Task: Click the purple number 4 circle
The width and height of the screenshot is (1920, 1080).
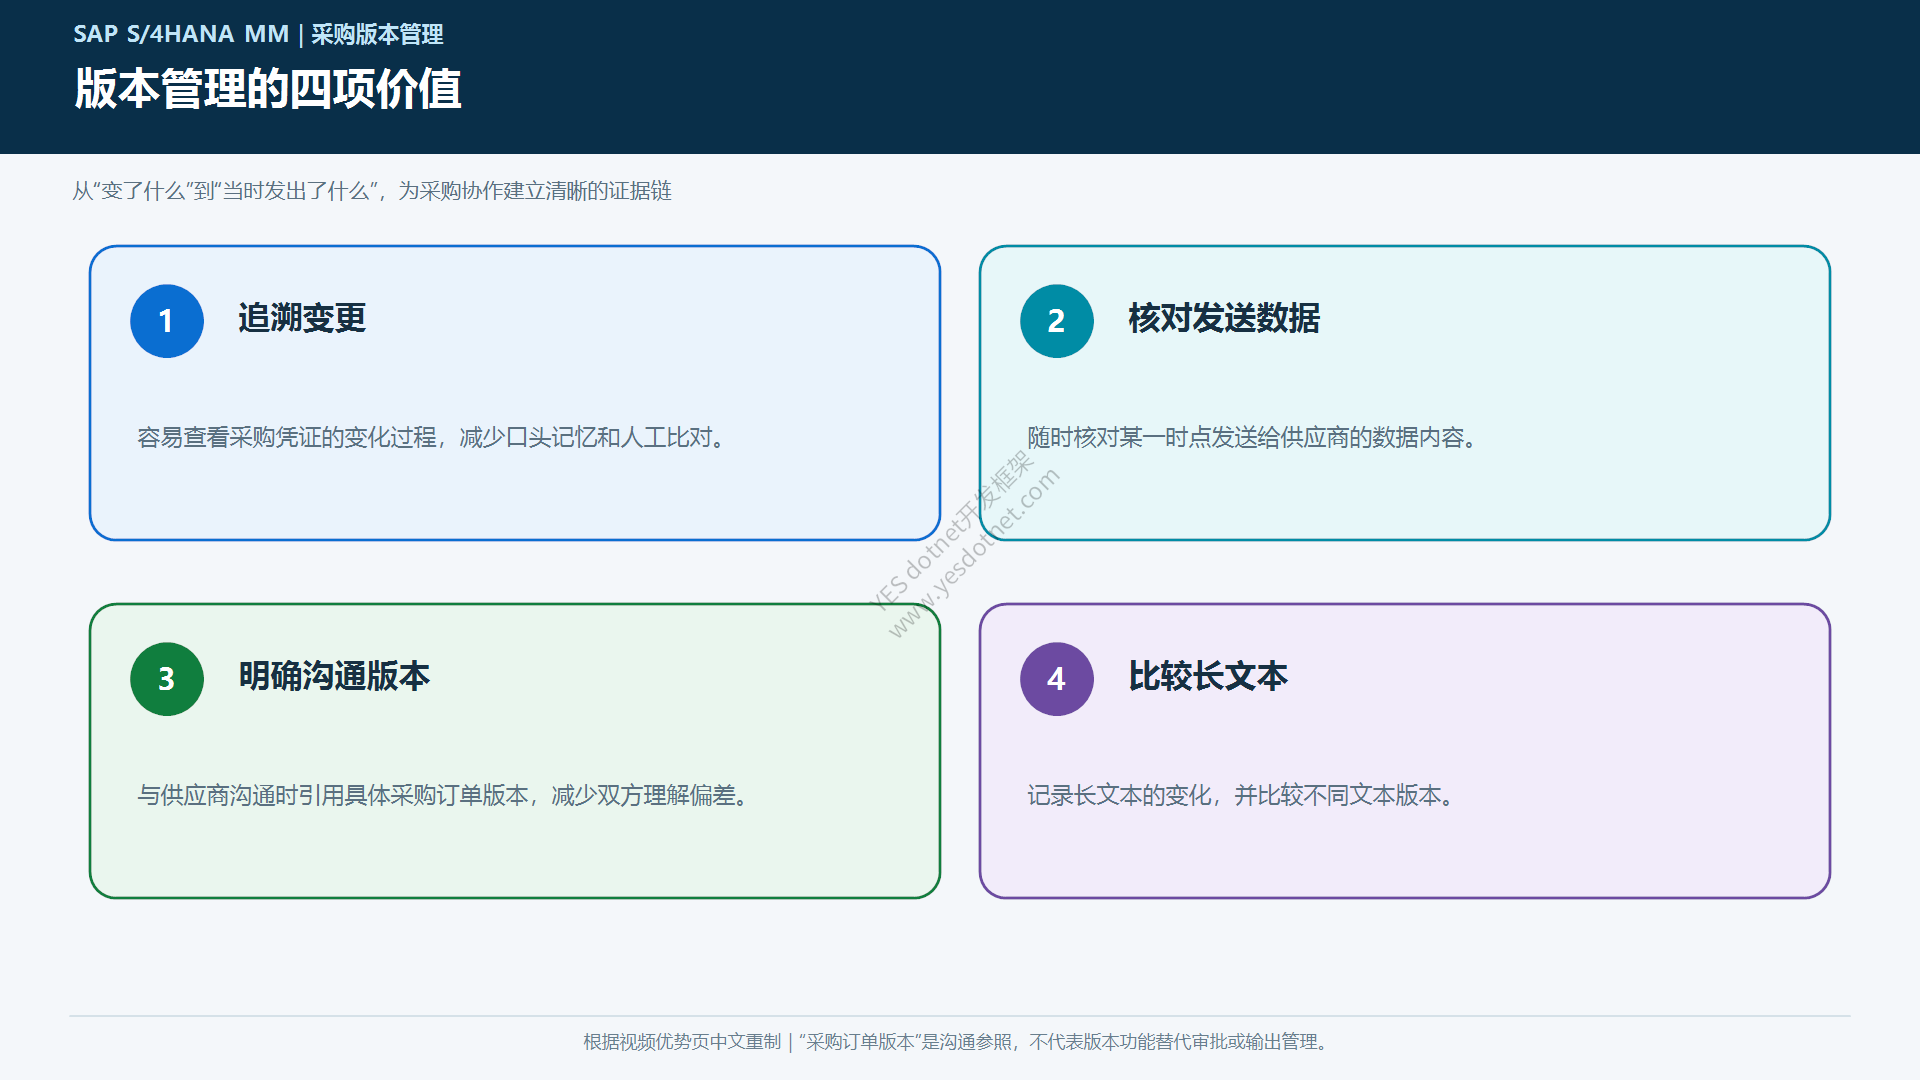Action: click(1057, 679)
